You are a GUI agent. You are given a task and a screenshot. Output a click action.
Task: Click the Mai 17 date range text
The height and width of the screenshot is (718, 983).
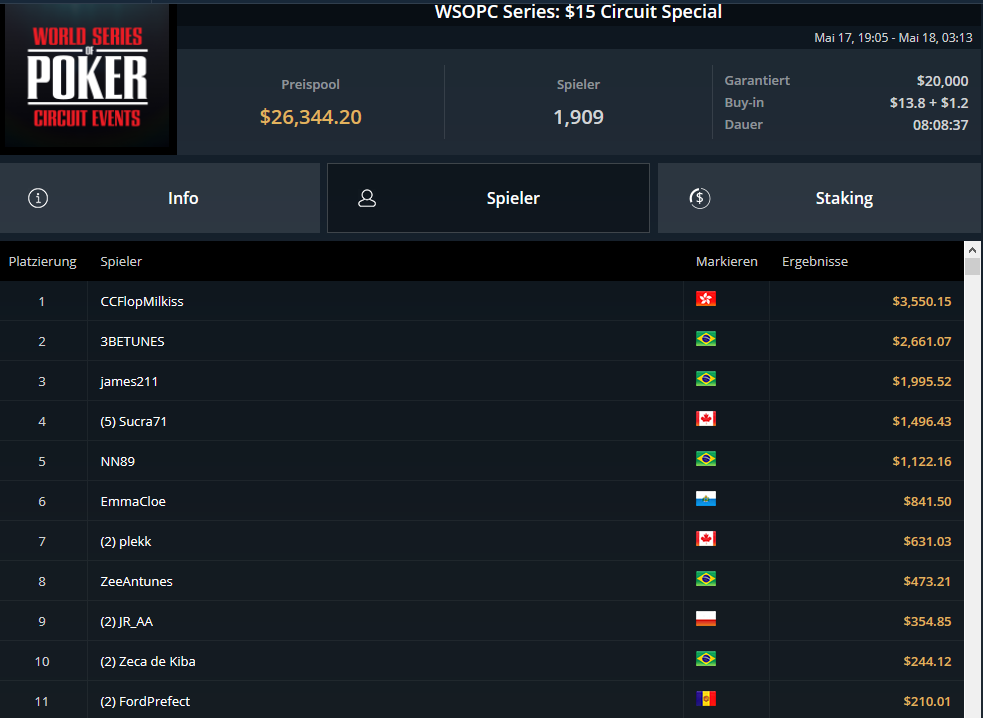click(x=893, y=38)
